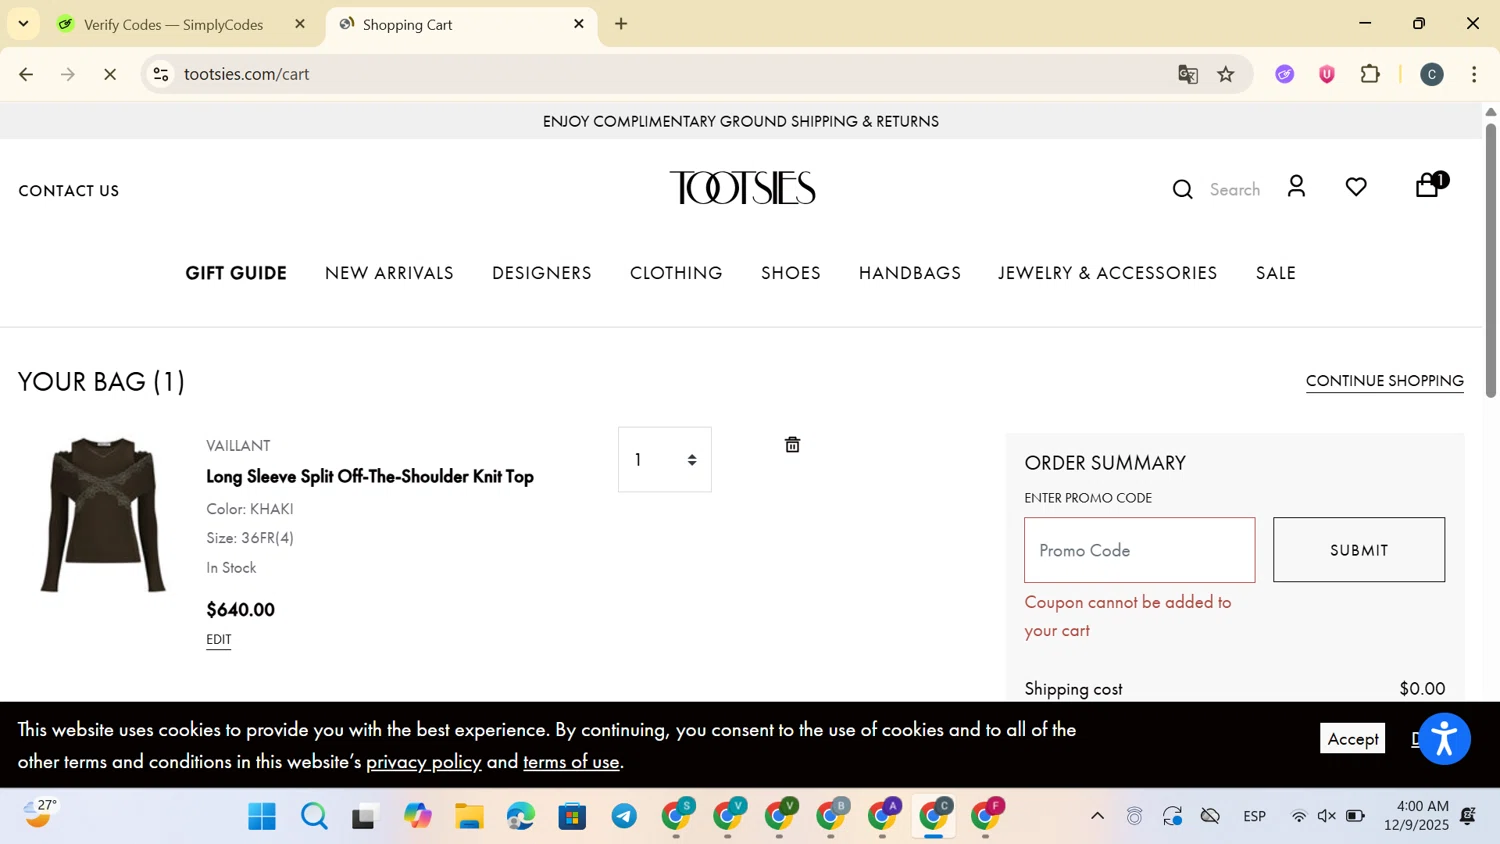Click the Search text field in header
Image resolution: width=1500 pixels, height=844 pixels.
tap(1235, 190)
